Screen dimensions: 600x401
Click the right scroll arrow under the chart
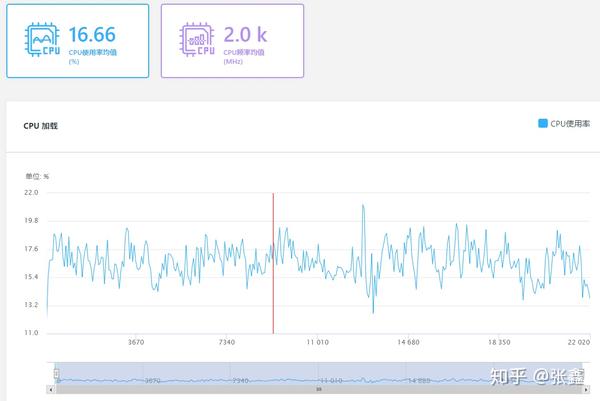click(x=586, y=389)
